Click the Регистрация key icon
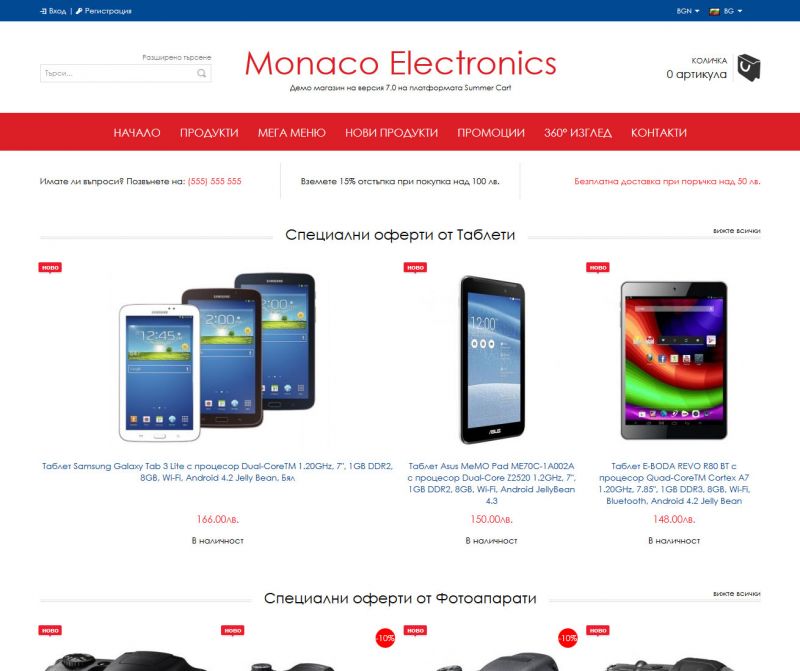The height and width of the screenshot is (671, 800). point(79,11)
